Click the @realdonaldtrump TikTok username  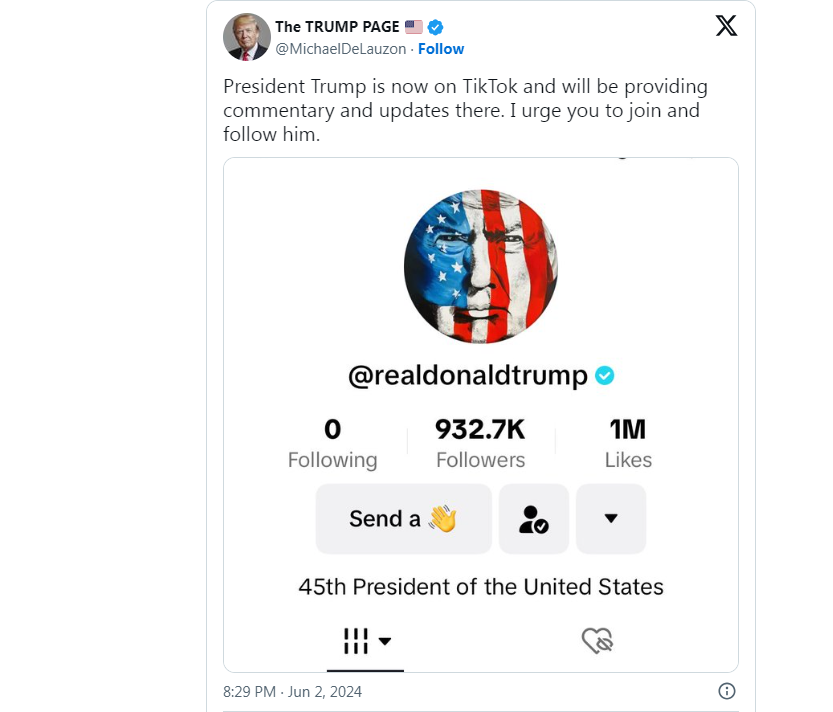pyautogui.click(x=467, y=375)
